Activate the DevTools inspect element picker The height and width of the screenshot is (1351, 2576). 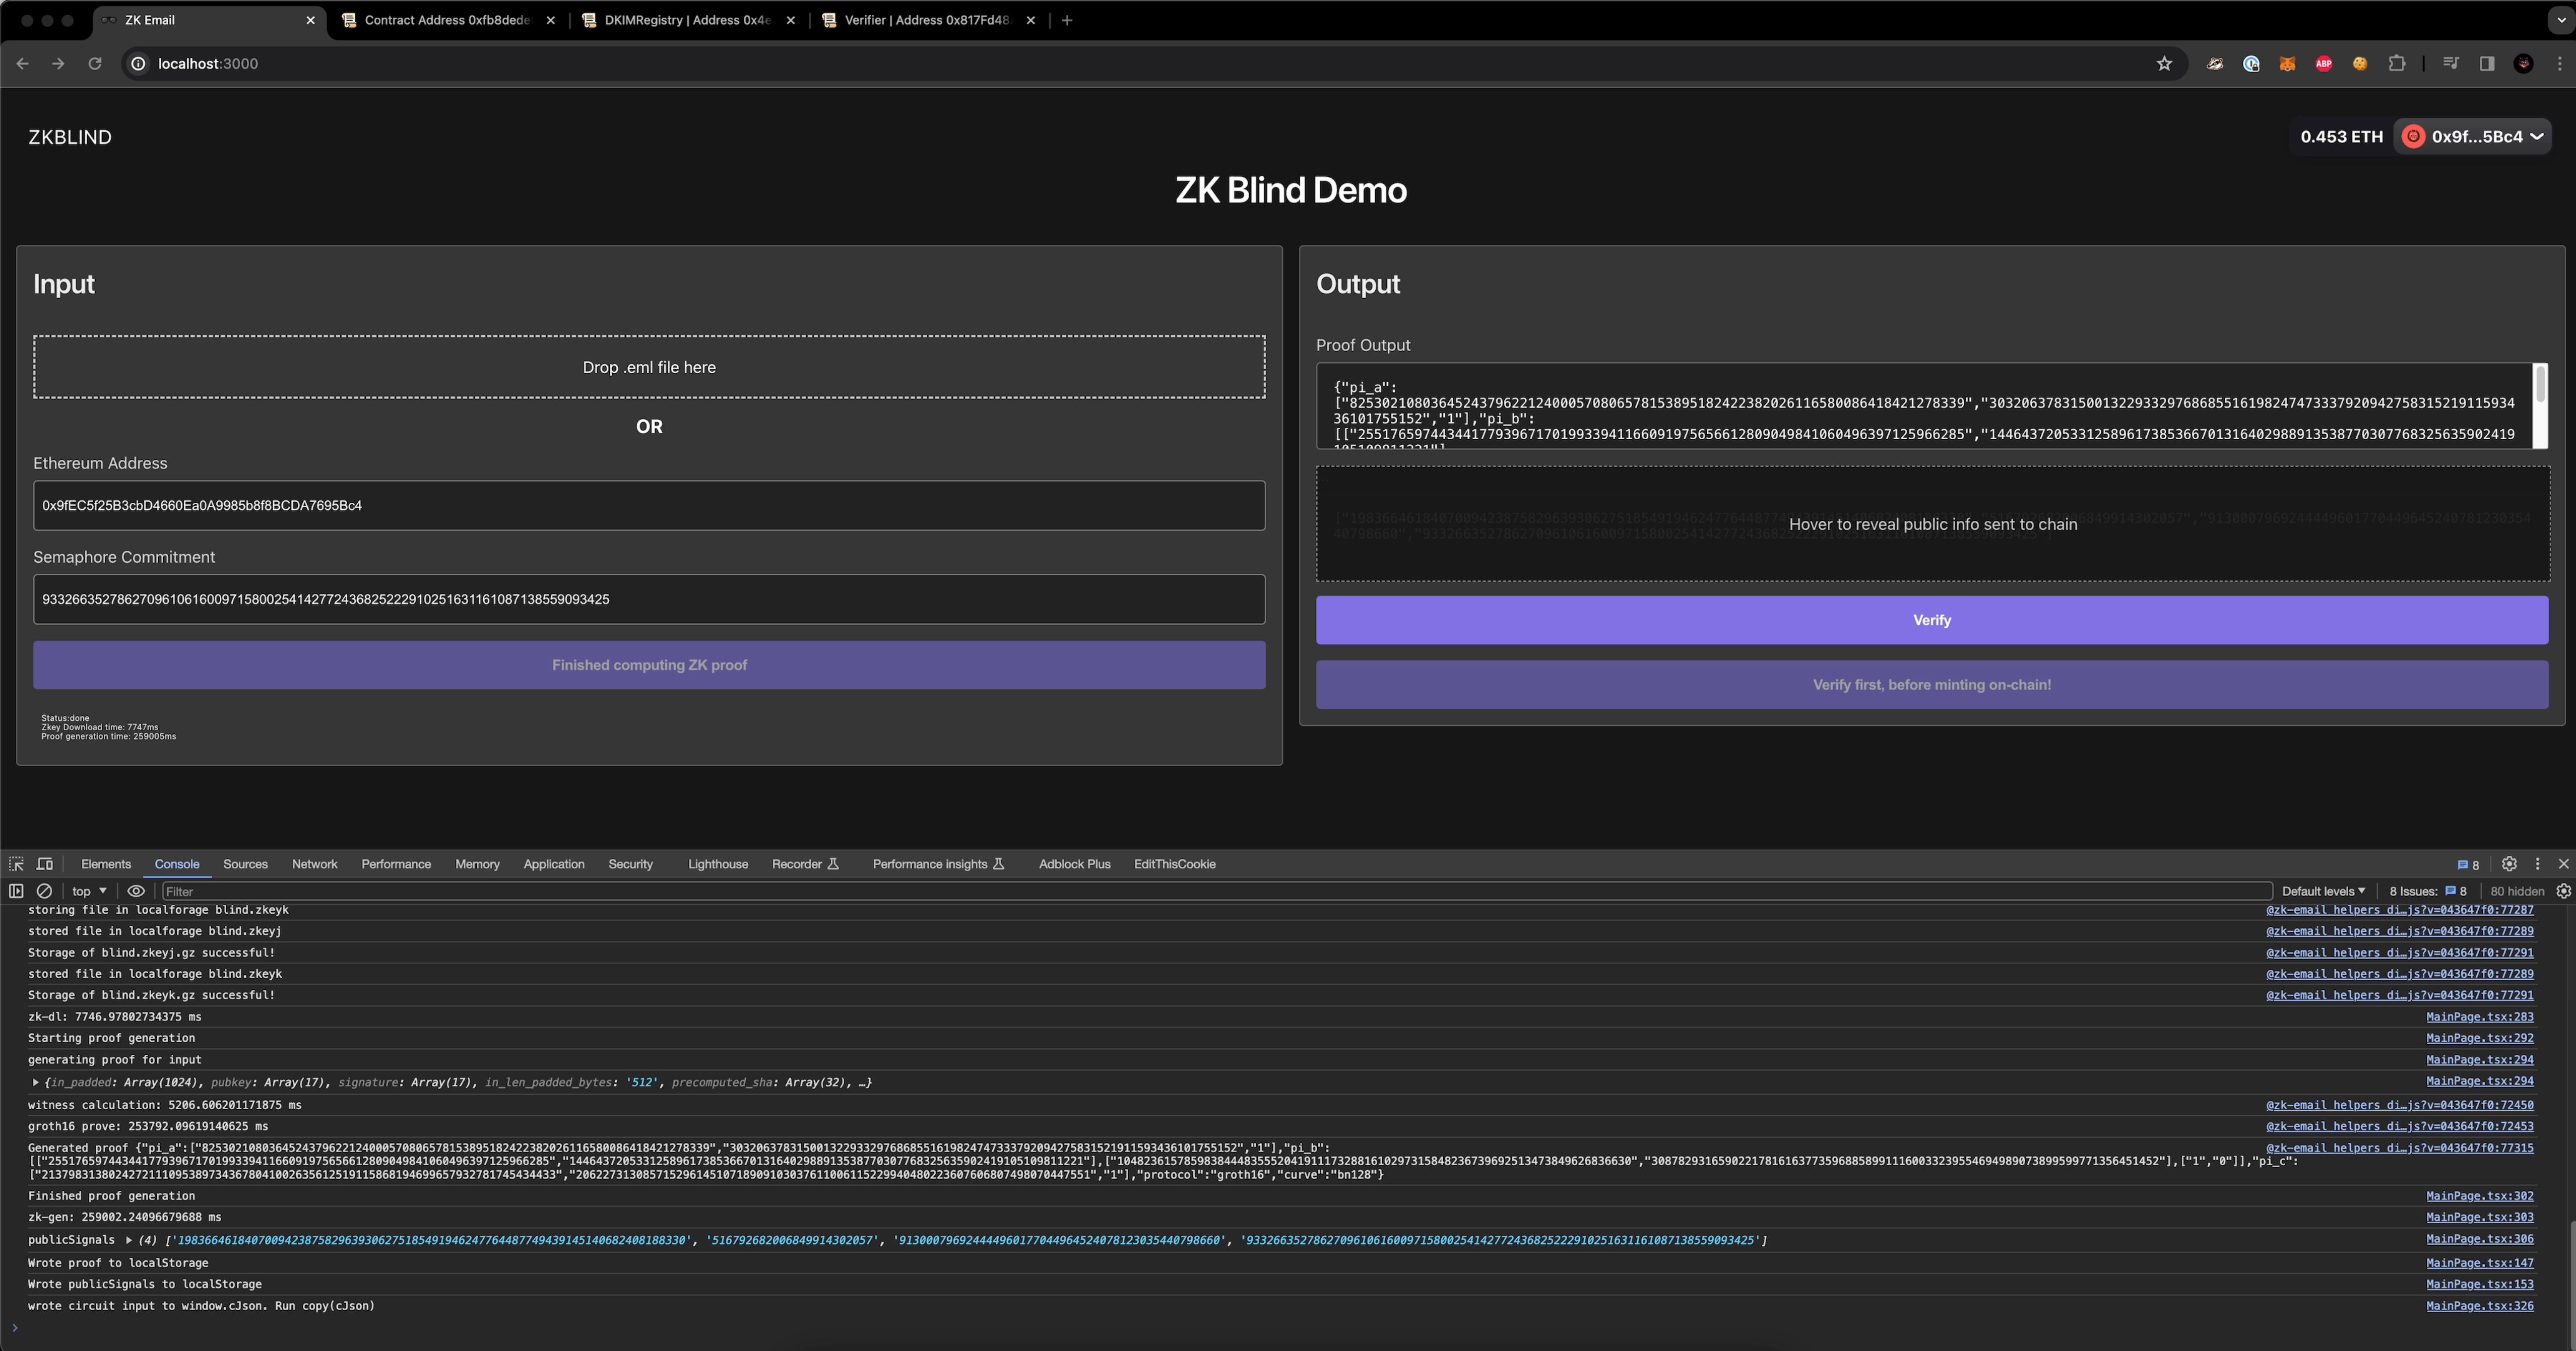tap(16, 864)
